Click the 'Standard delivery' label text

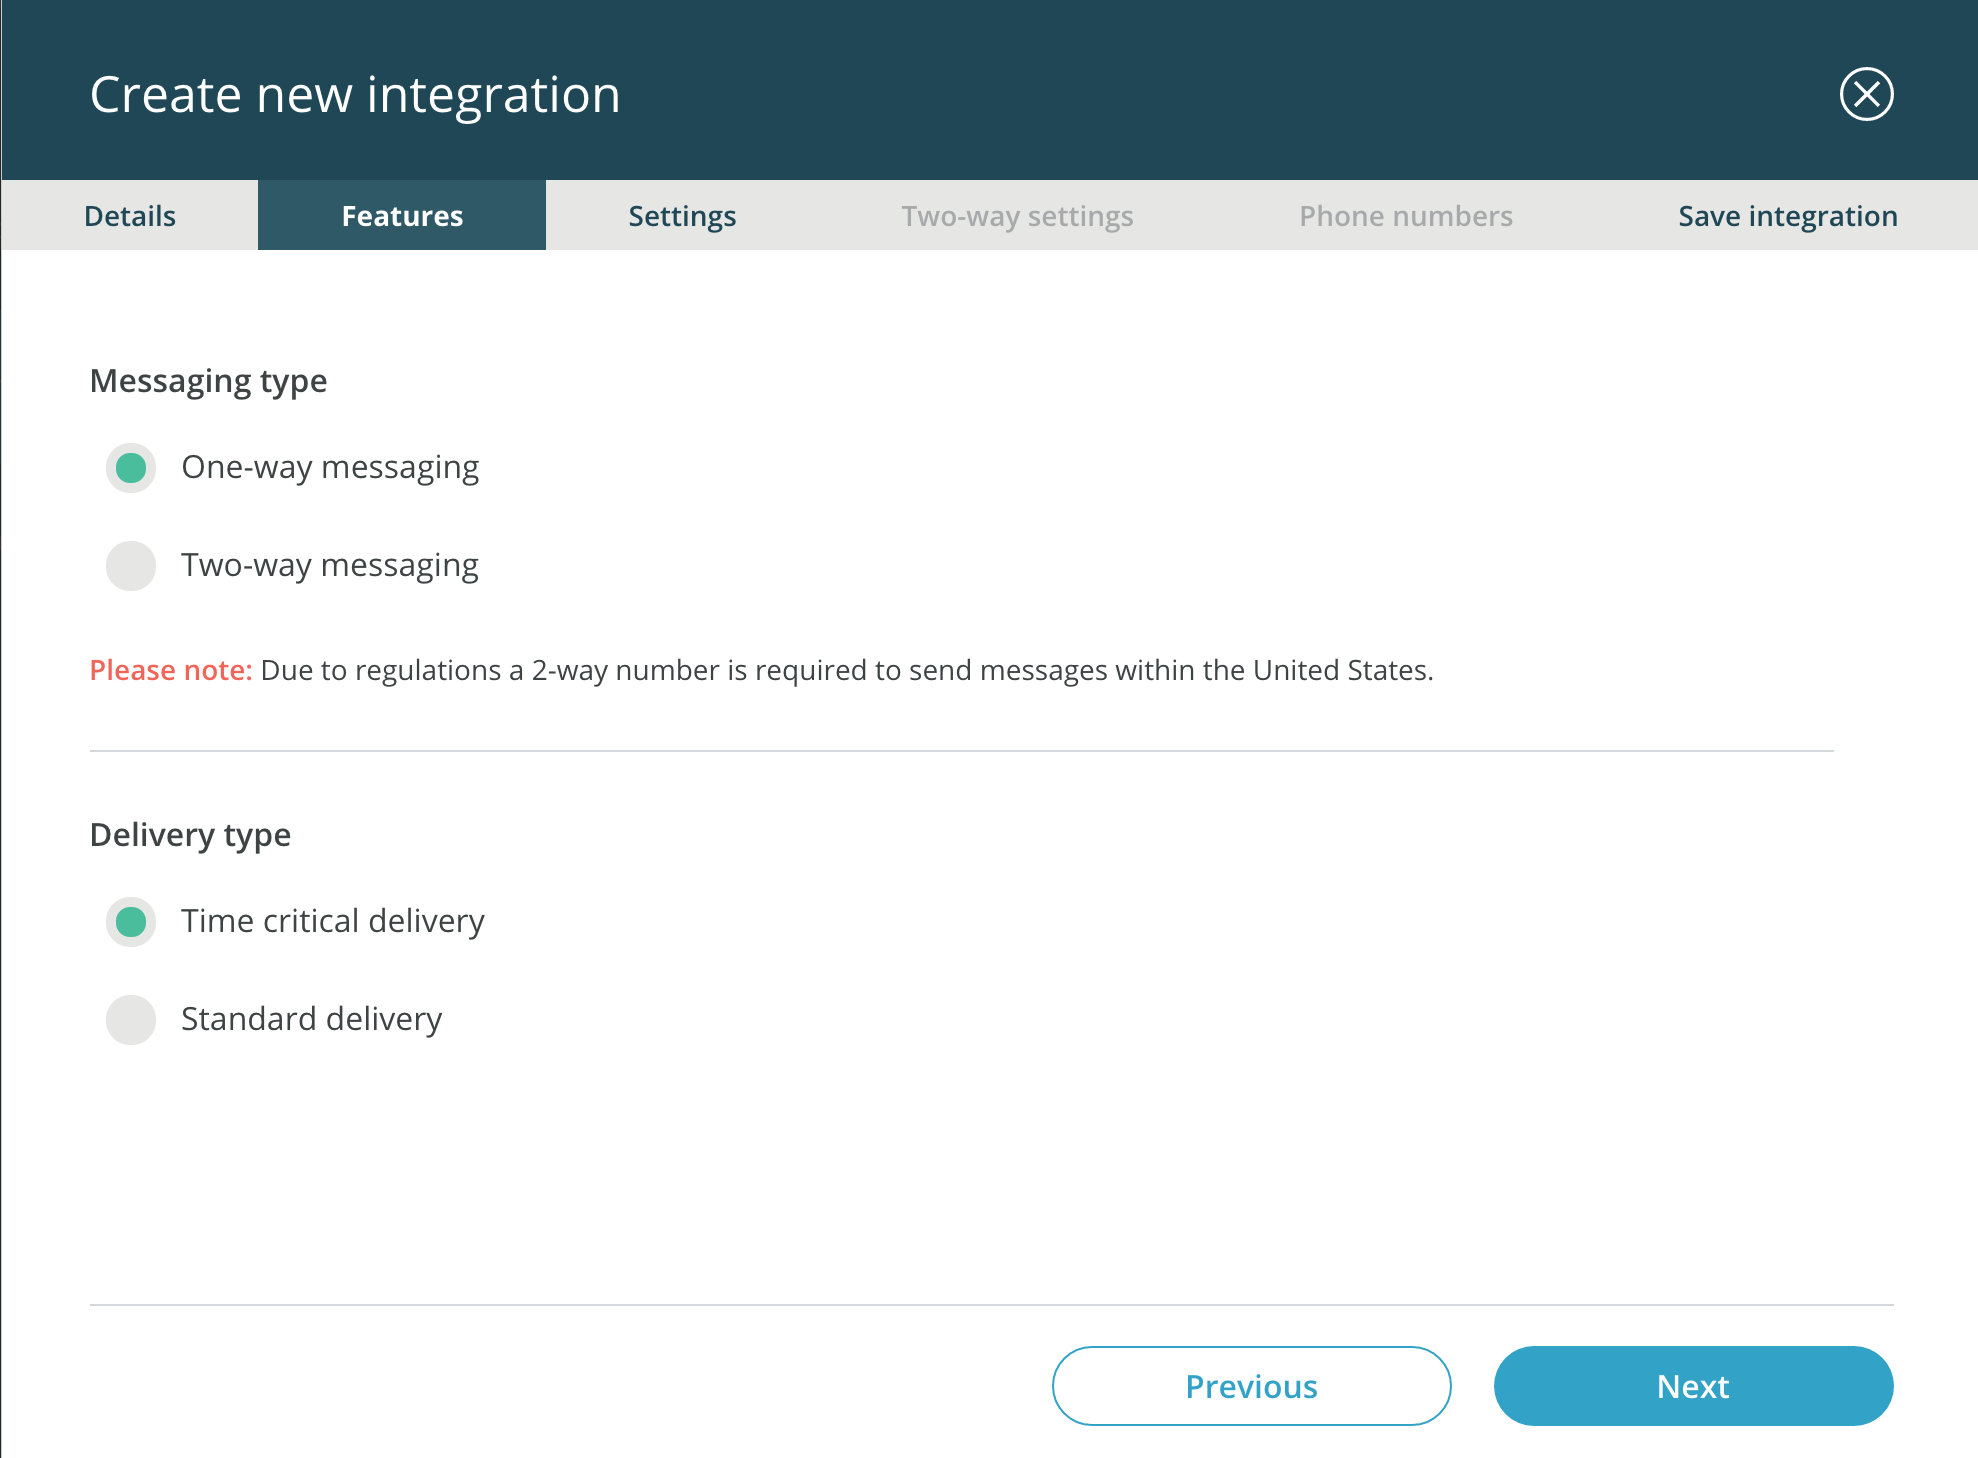311,1019
